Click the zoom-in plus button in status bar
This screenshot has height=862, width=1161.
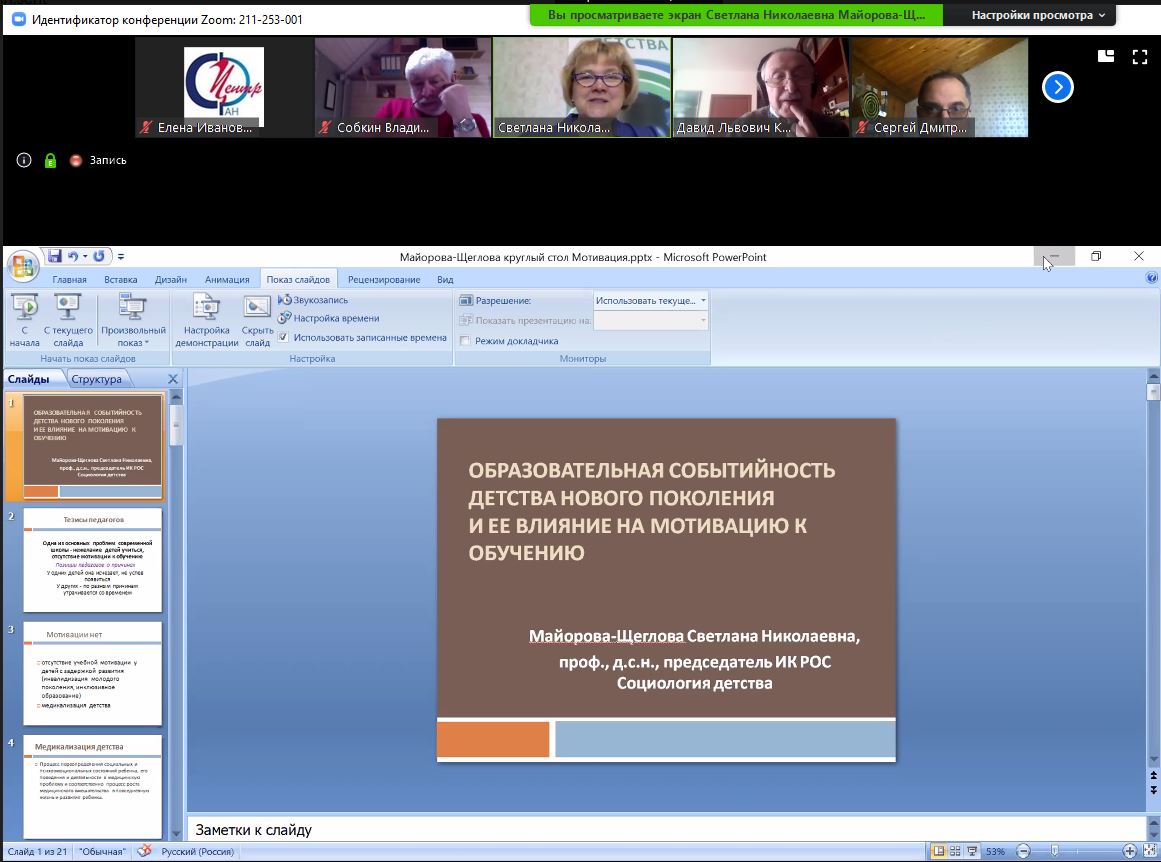1129,852
